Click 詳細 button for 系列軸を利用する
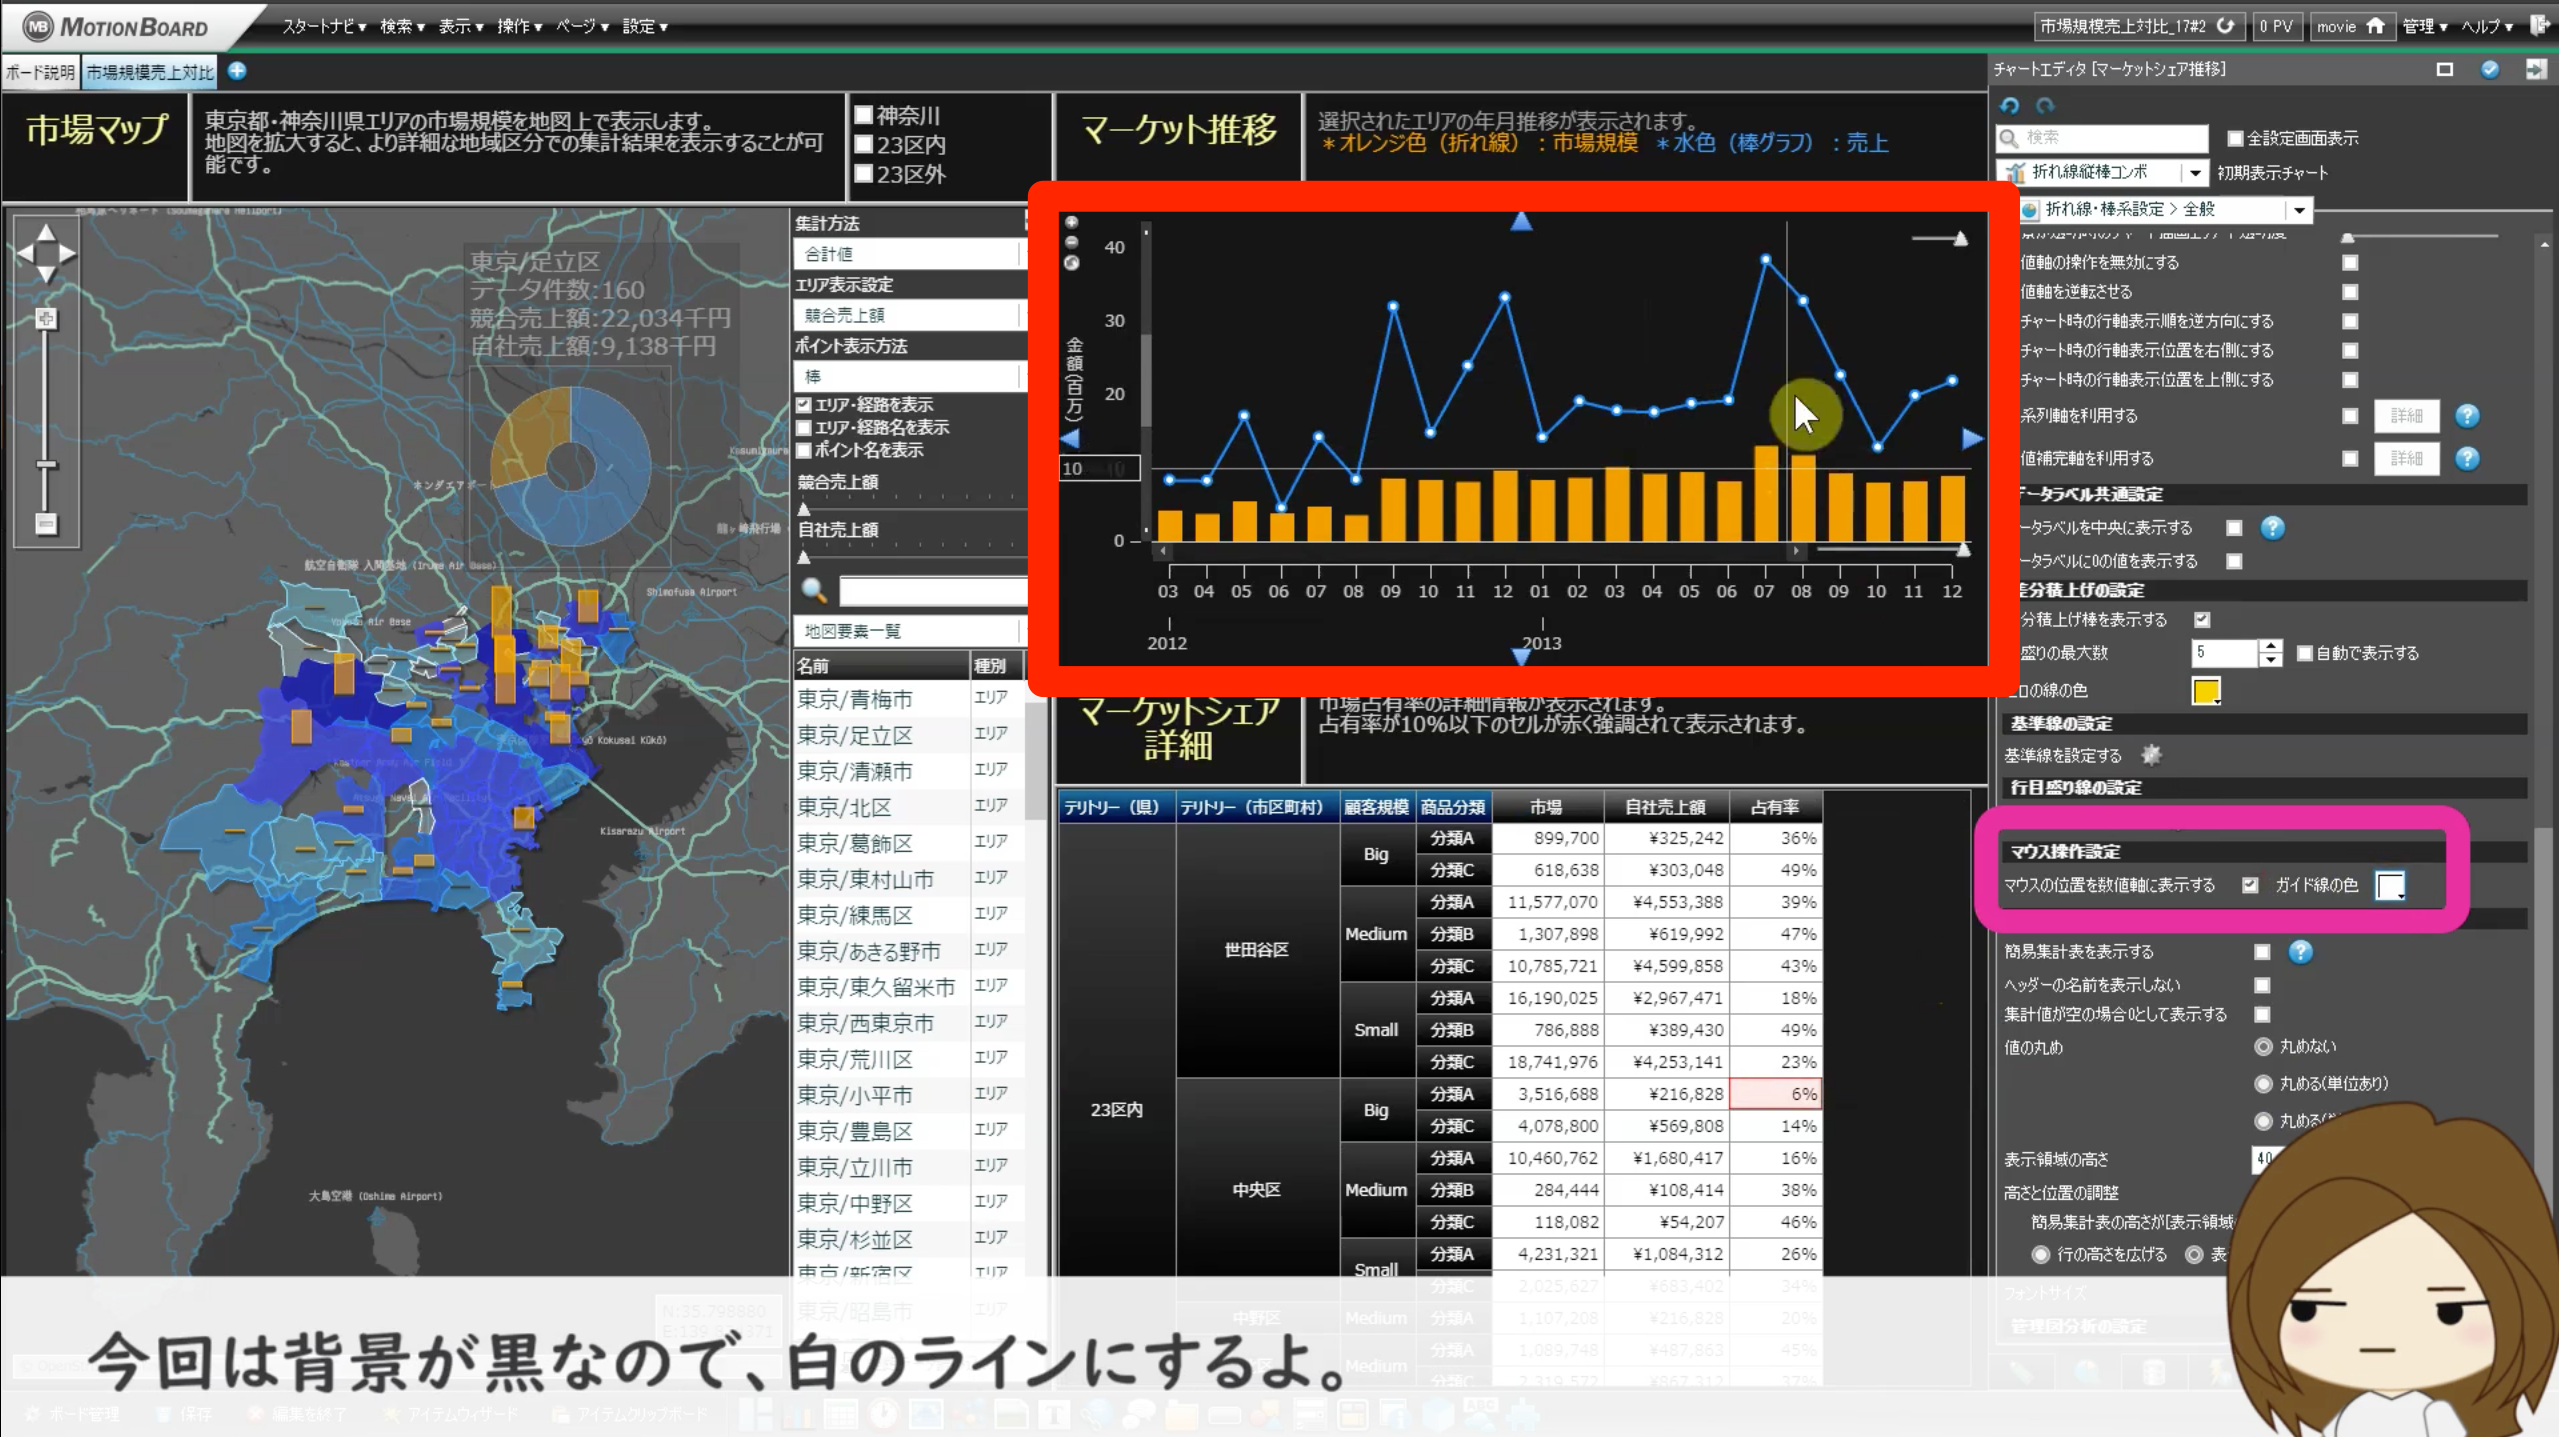 pos(2406,416)
